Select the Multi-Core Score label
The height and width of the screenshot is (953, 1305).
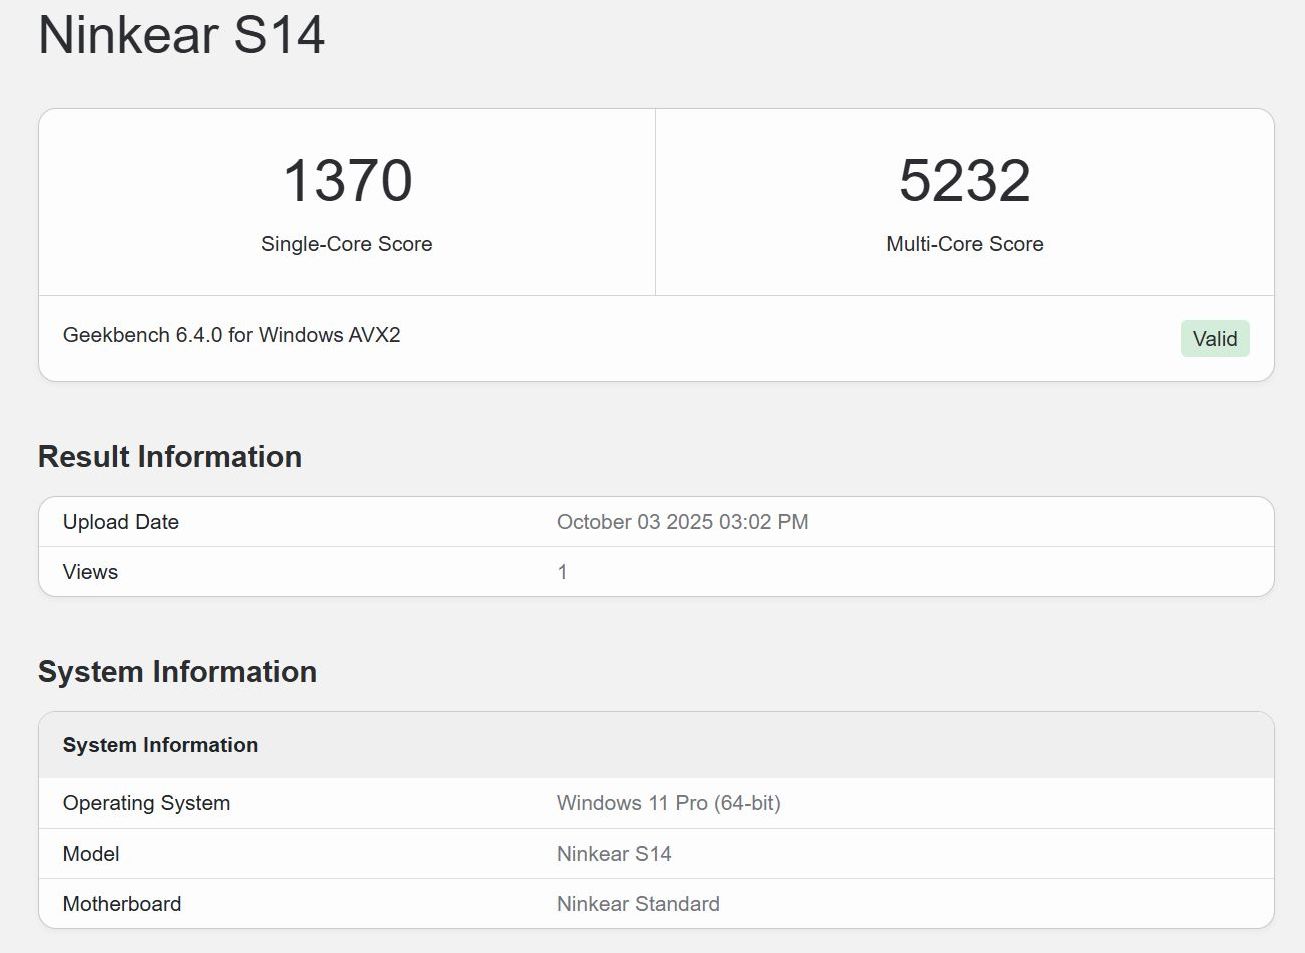(964, 244)
